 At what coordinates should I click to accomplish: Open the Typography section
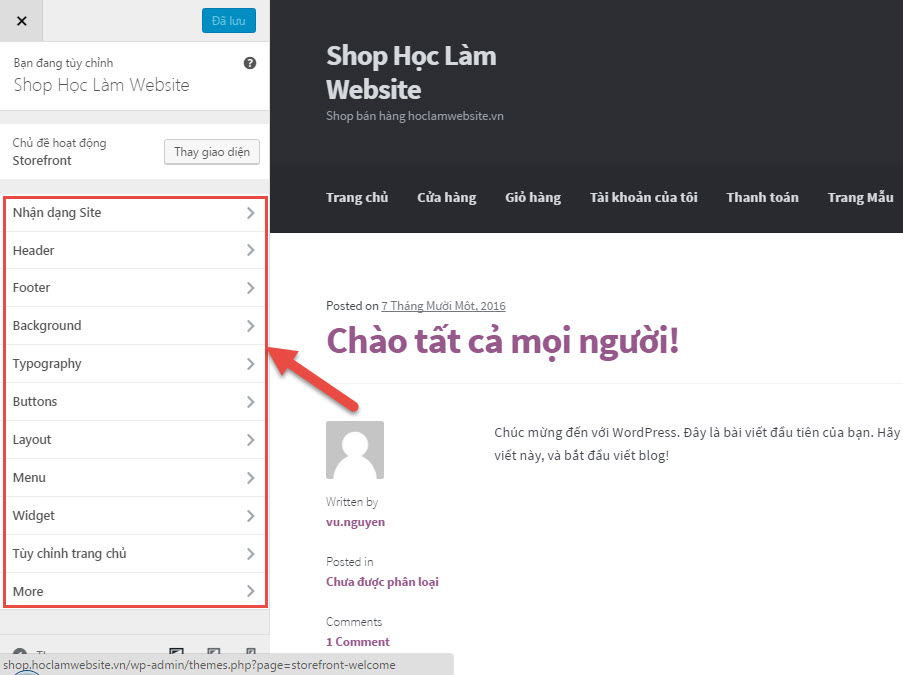[135, 363]
